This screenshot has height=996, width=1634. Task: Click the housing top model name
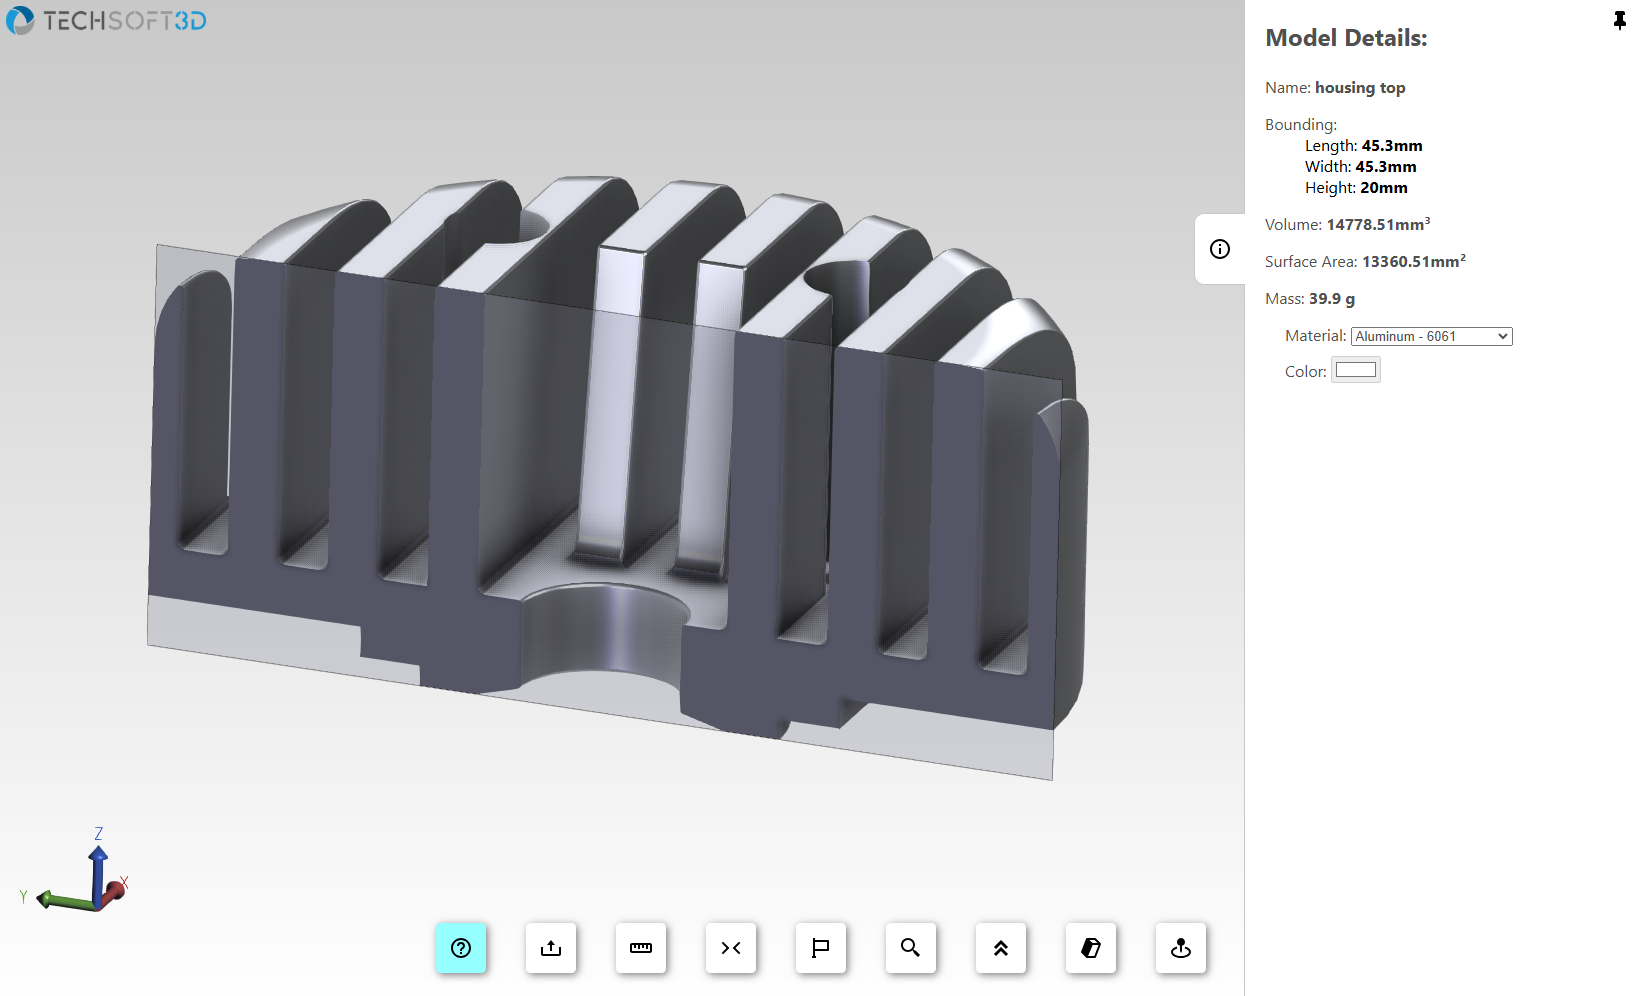tap(1359, 88)
